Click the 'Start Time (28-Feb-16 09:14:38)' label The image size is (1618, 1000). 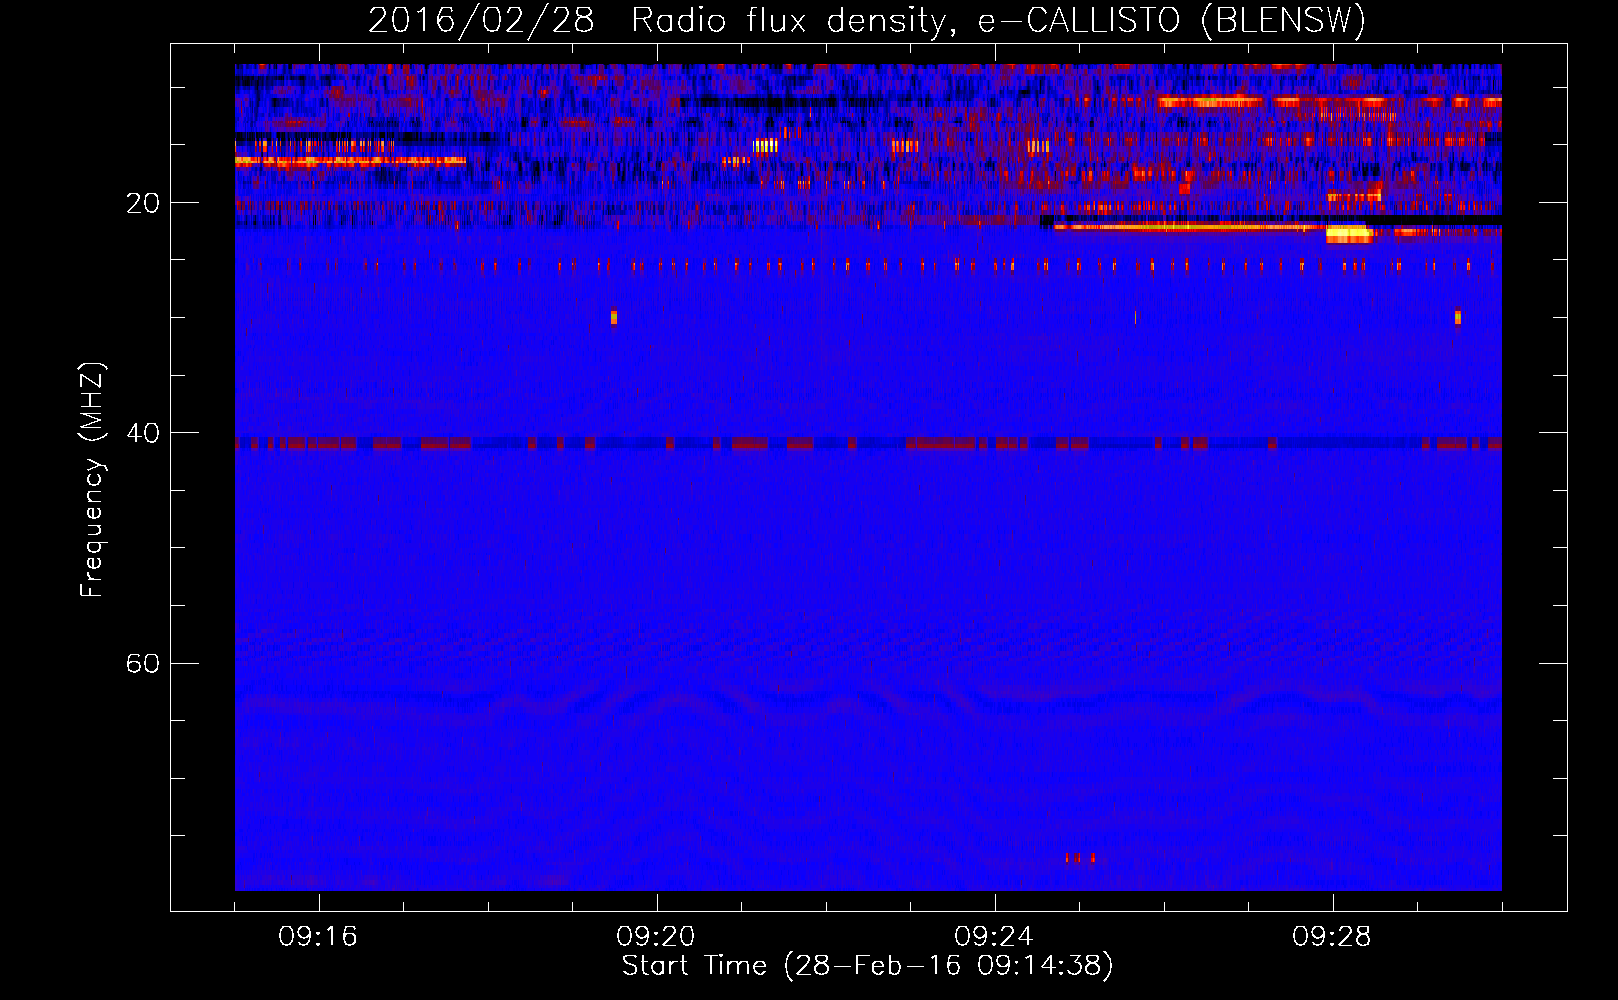point(867,966)
